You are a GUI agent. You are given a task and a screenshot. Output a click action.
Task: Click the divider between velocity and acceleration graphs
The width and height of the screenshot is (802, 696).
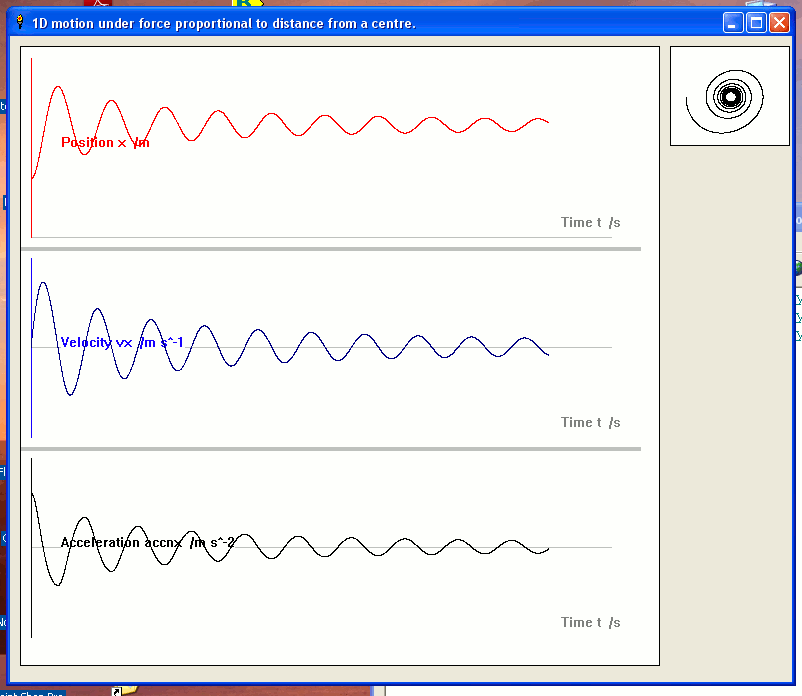point(330,448)
